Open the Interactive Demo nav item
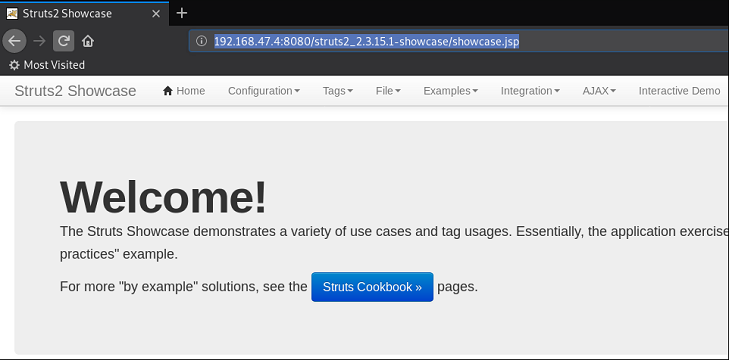The width and height of the screenshot is (729, 360). point(679,91)
